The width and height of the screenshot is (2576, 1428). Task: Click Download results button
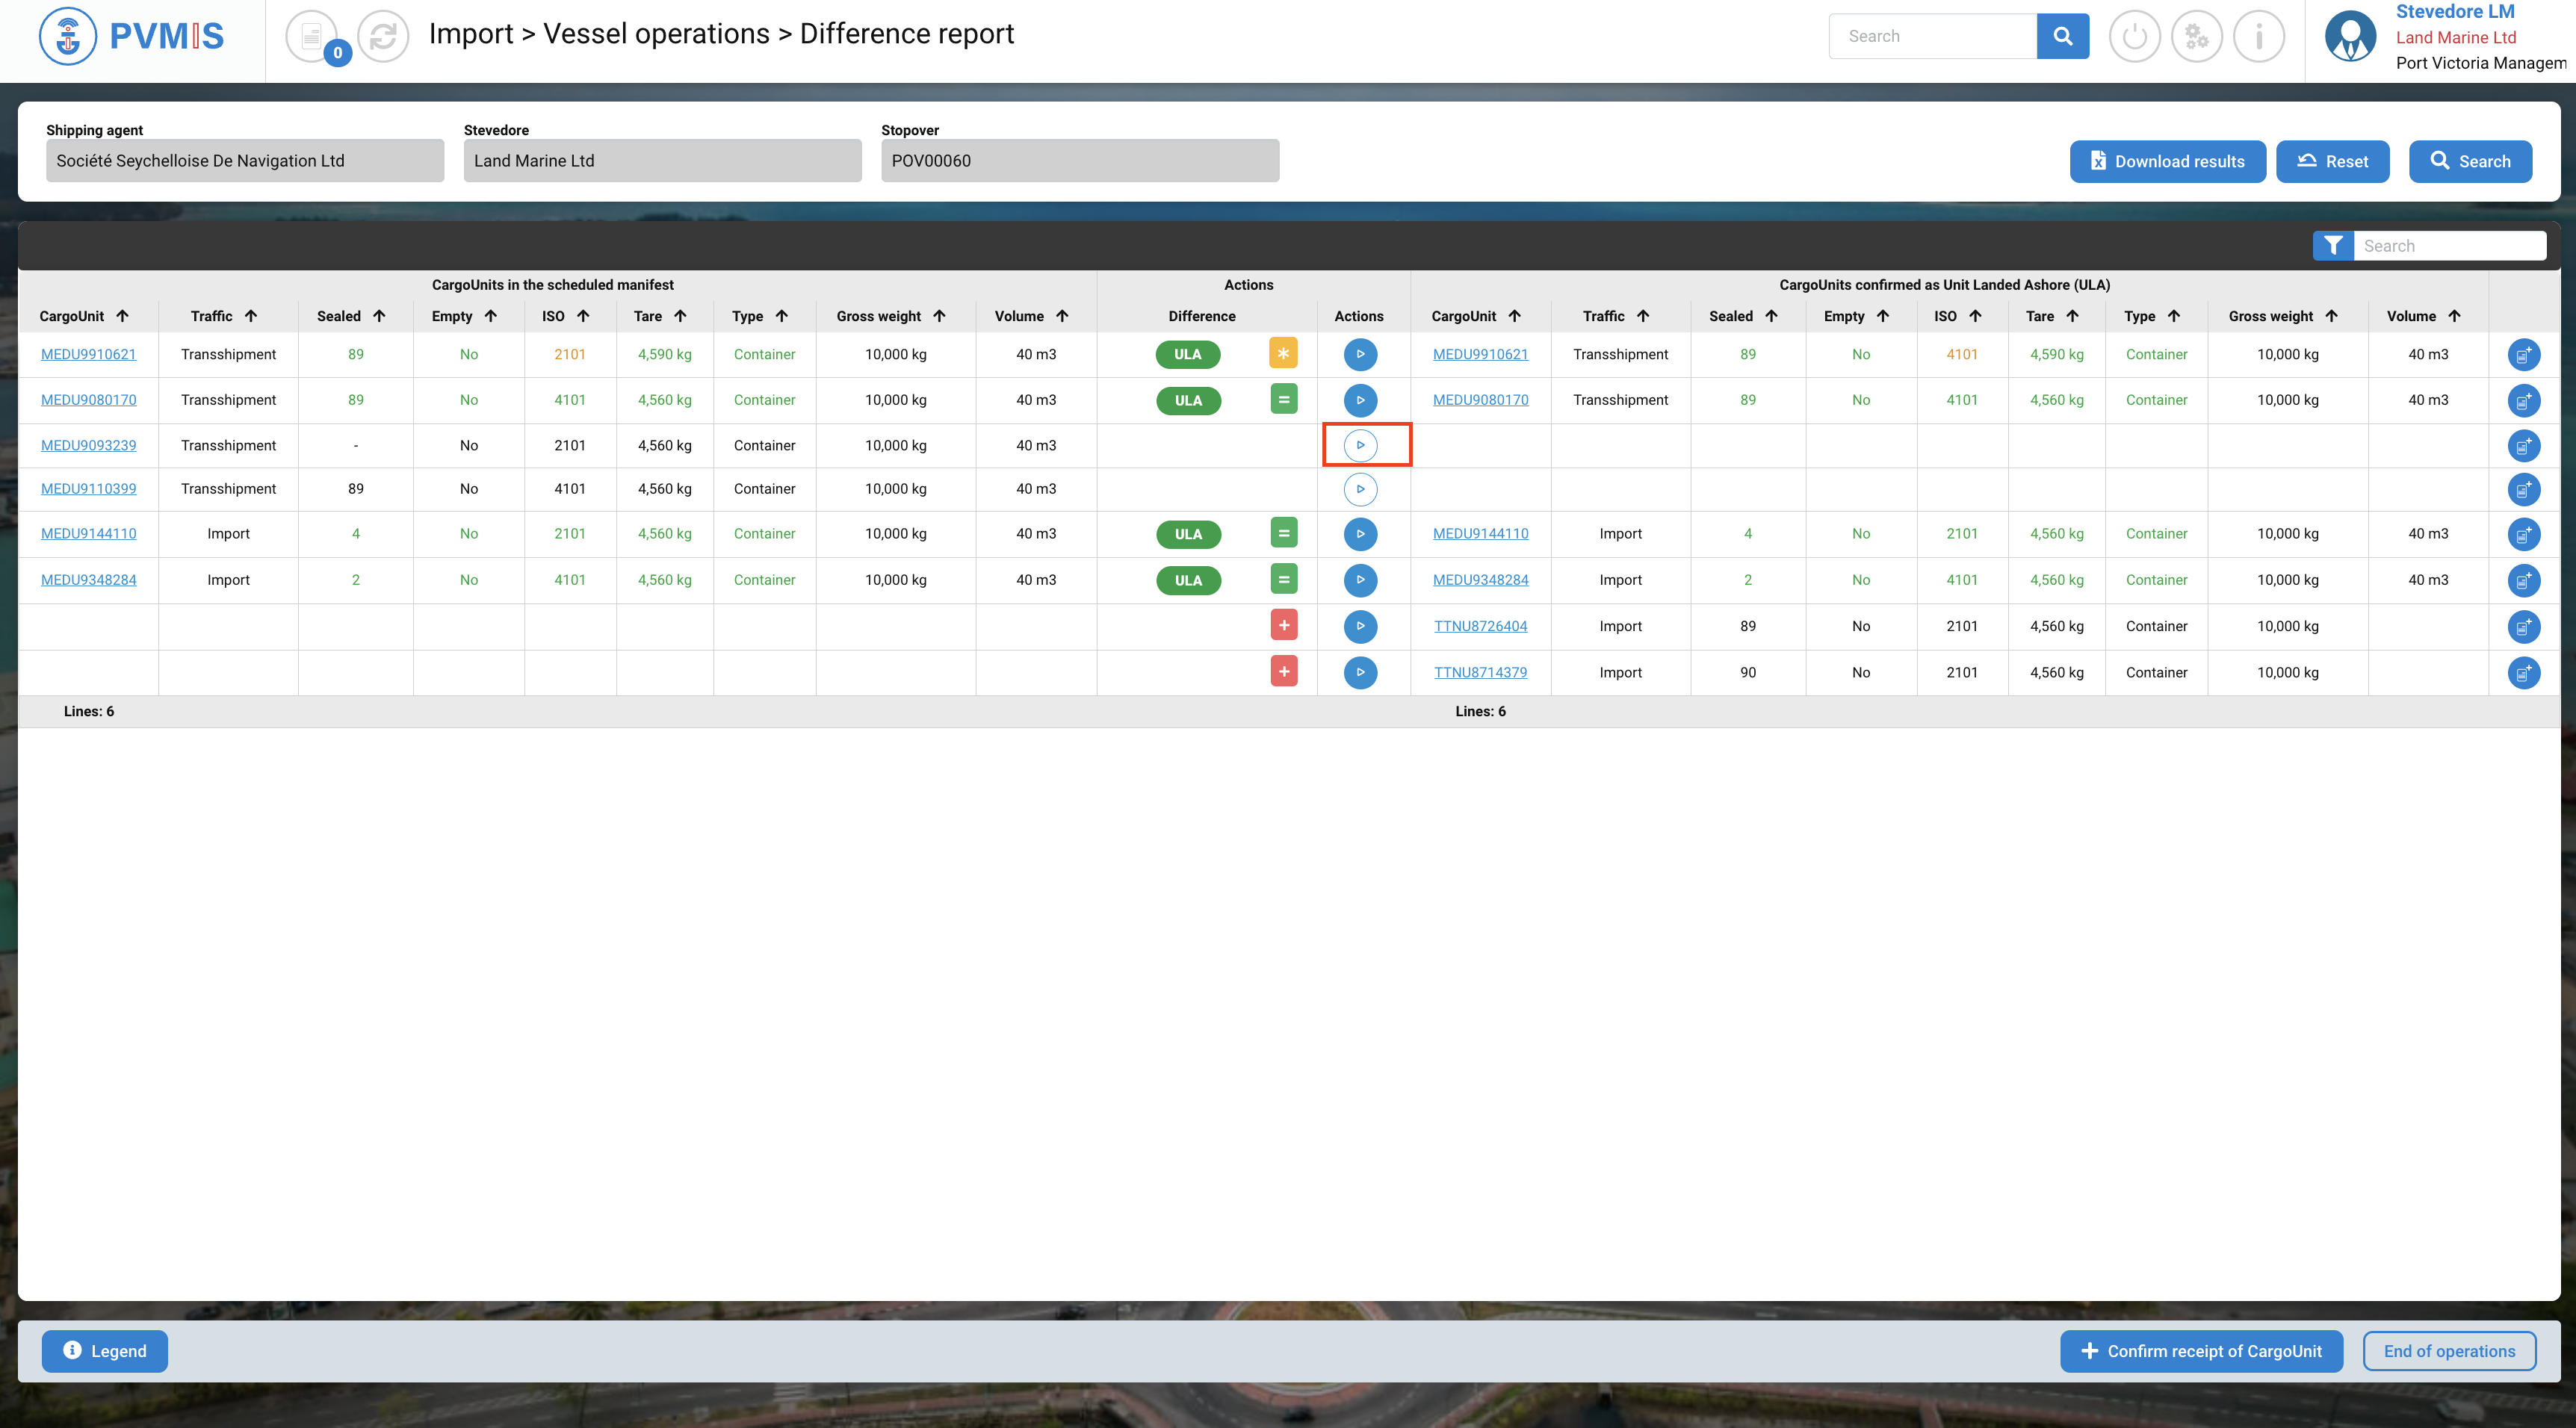pos(2167,161)
